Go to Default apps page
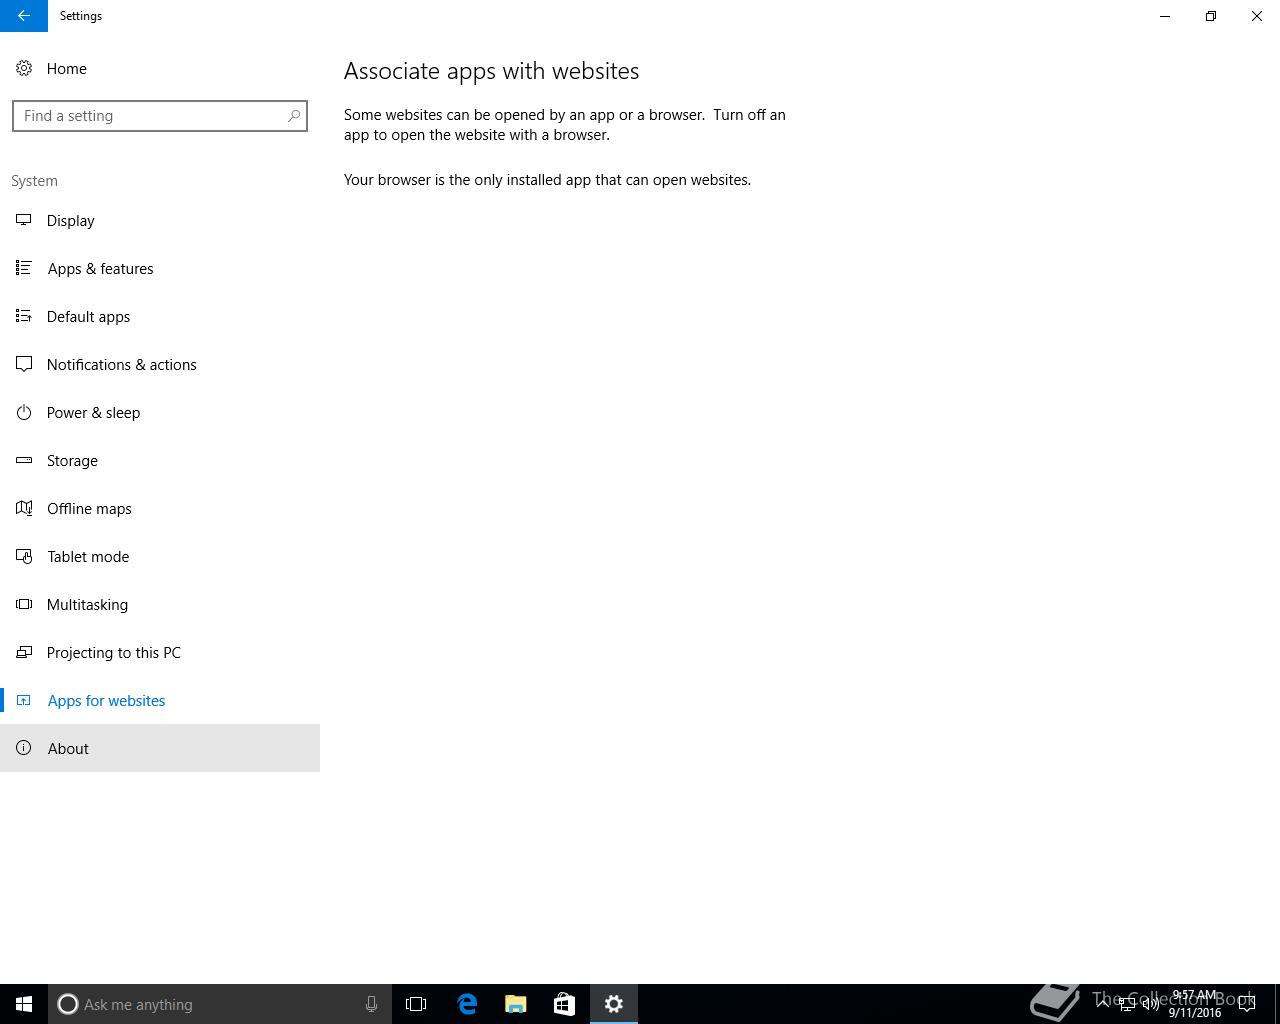Screen dimensions: 1280x1024 (x=160, y=316)
